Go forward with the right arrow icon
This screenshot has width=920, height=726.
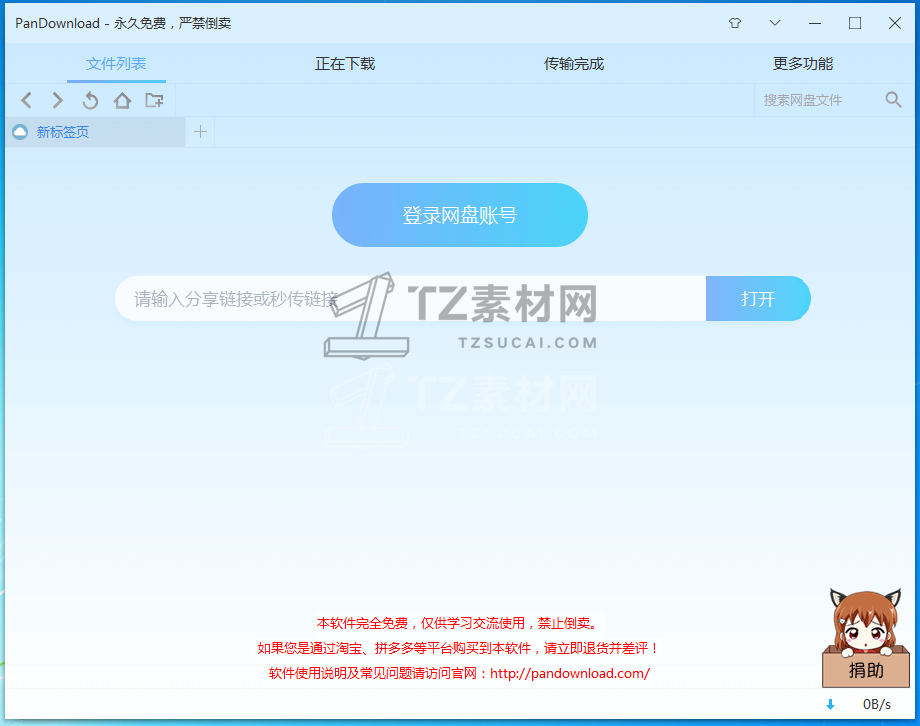coord(58,100)
